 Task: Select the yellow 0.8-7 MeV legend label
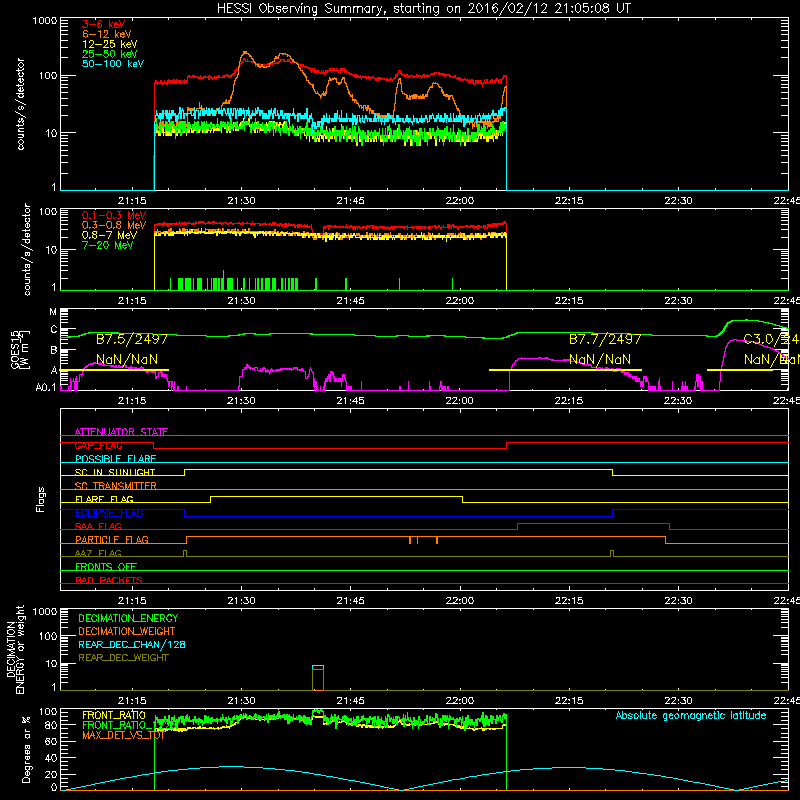pos(110,235)
